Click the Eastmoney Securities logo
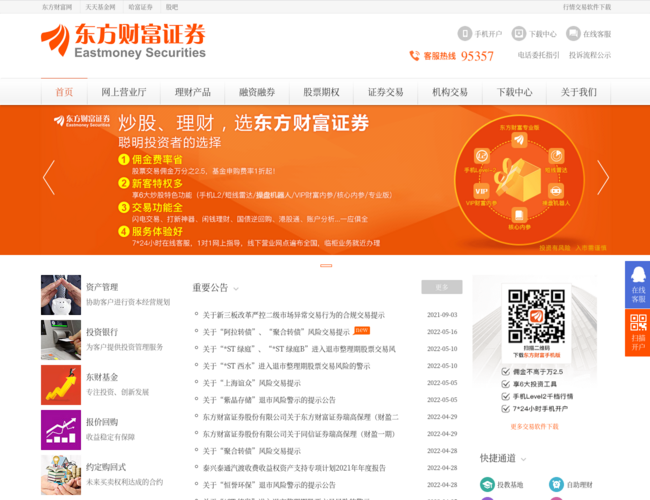 [x=123, y=40]
